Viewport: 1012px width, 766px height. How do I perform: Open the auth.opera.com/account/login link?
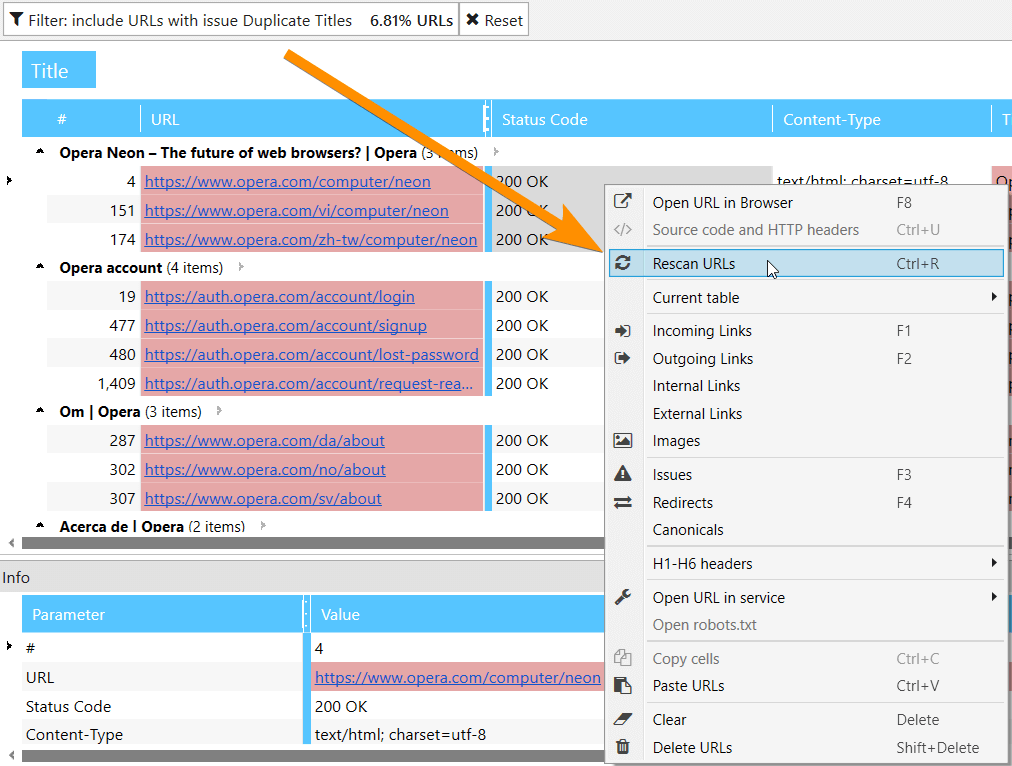(x=279, y=297)
